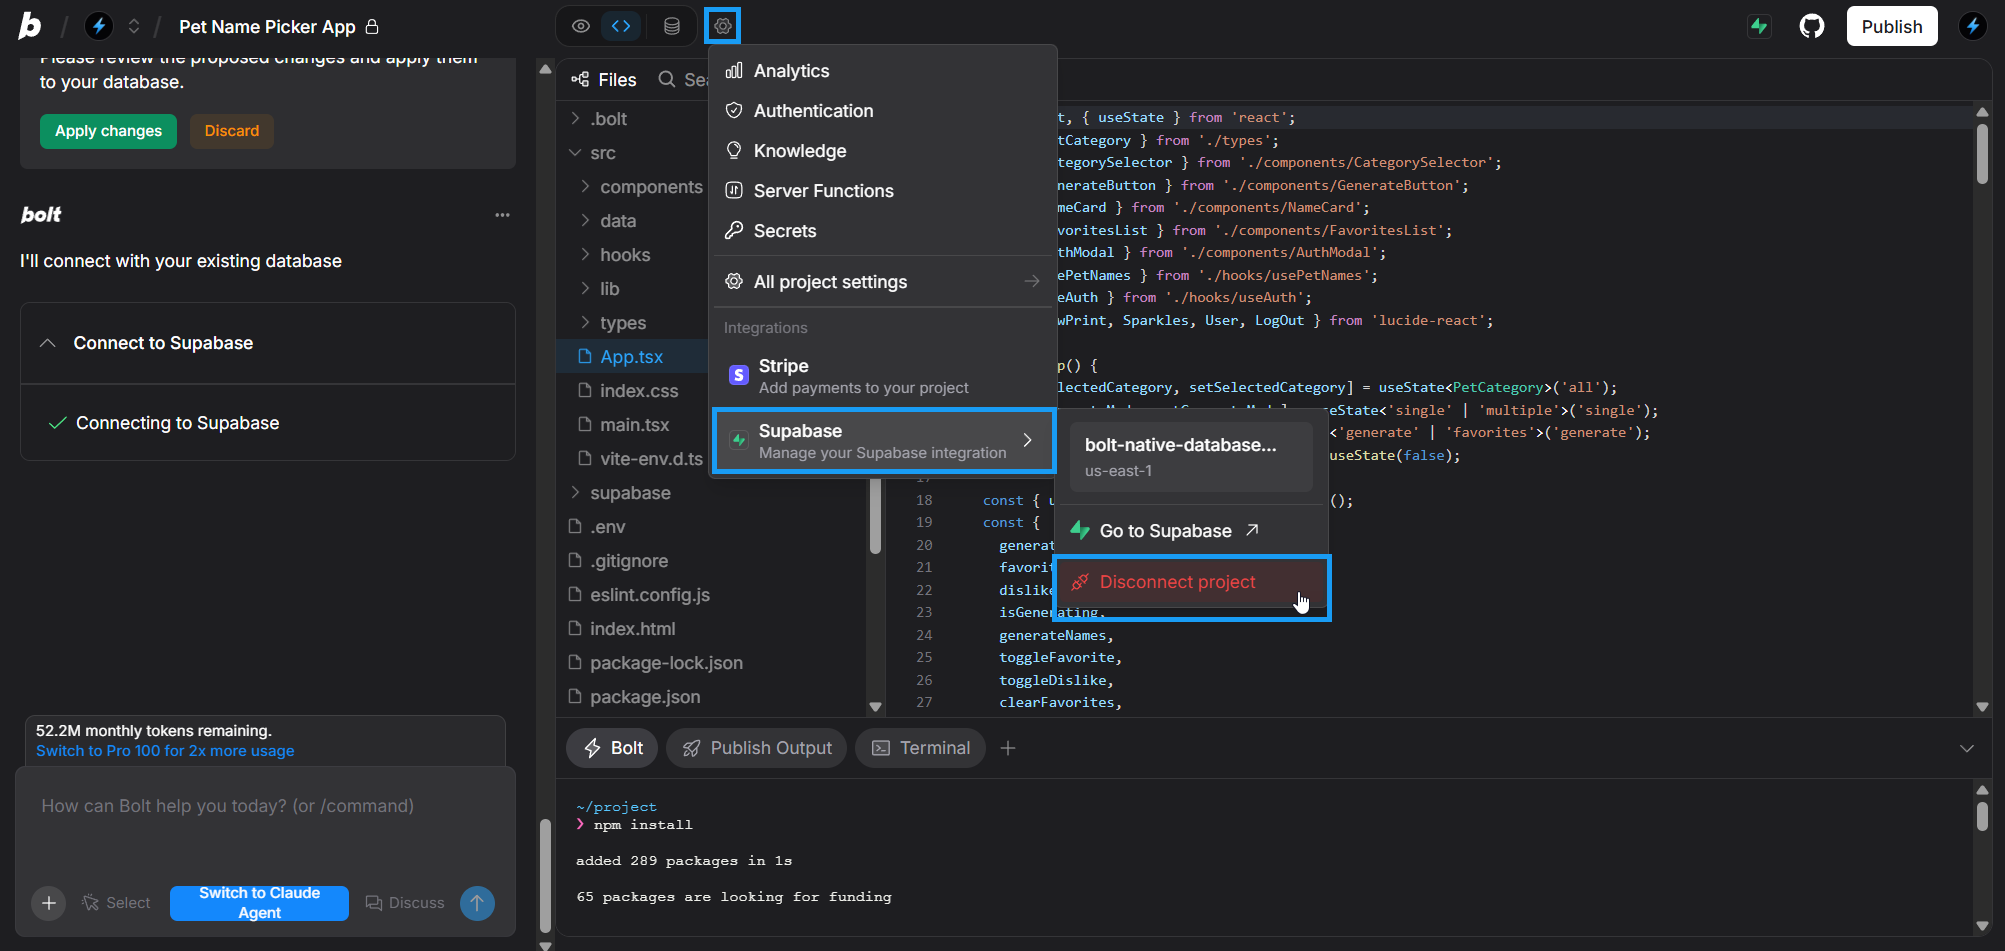Click the settings gear icon
This screenshot has height=951, width=2005.
click(723, 26)
